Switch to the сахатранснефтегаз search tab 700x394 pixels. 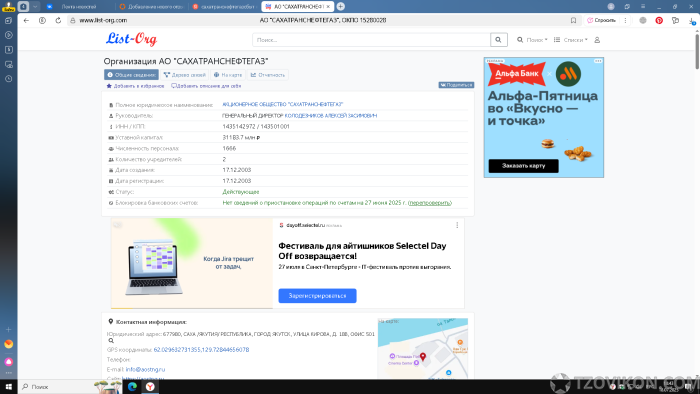pos(224,7)
